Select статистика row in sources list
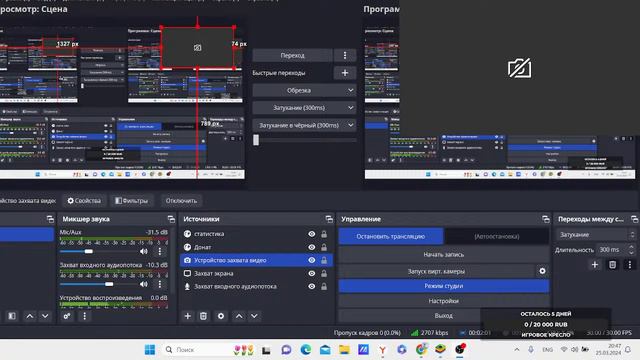640x360 pixels. coord(256,234)
